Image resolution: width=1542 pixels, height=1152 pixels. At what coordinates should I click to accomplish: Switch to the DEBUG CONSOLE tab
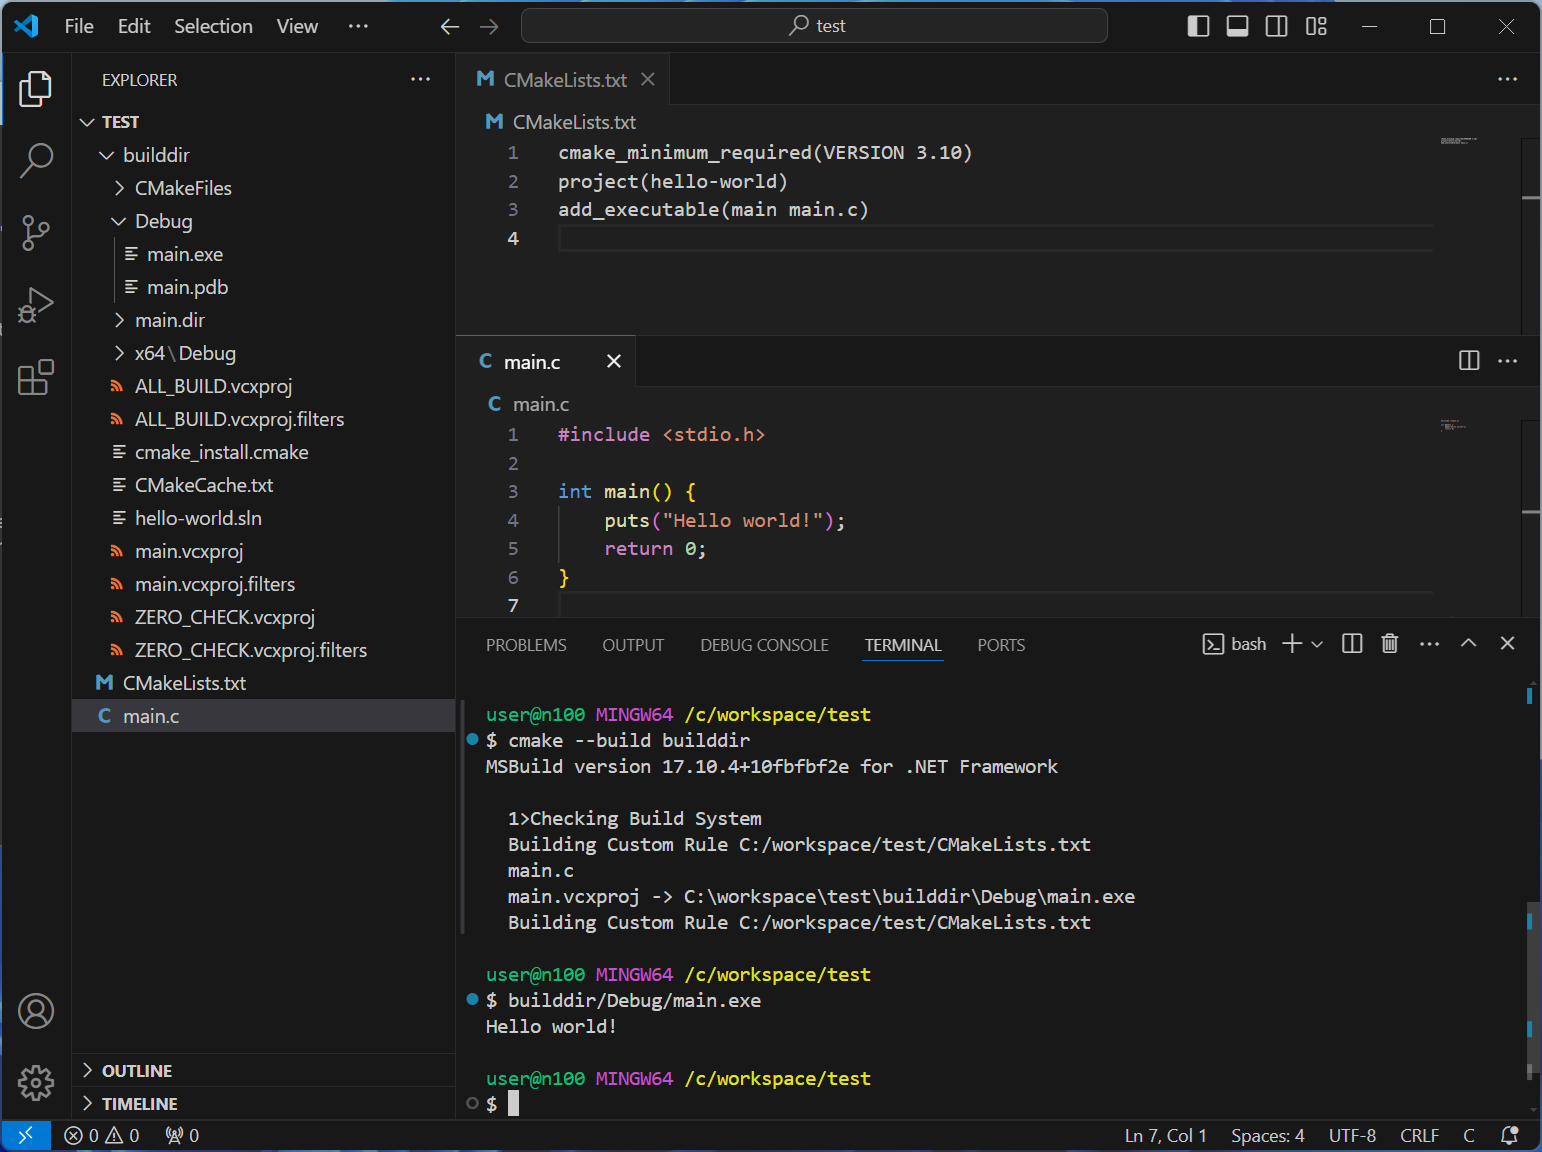(x=764, y=645)
